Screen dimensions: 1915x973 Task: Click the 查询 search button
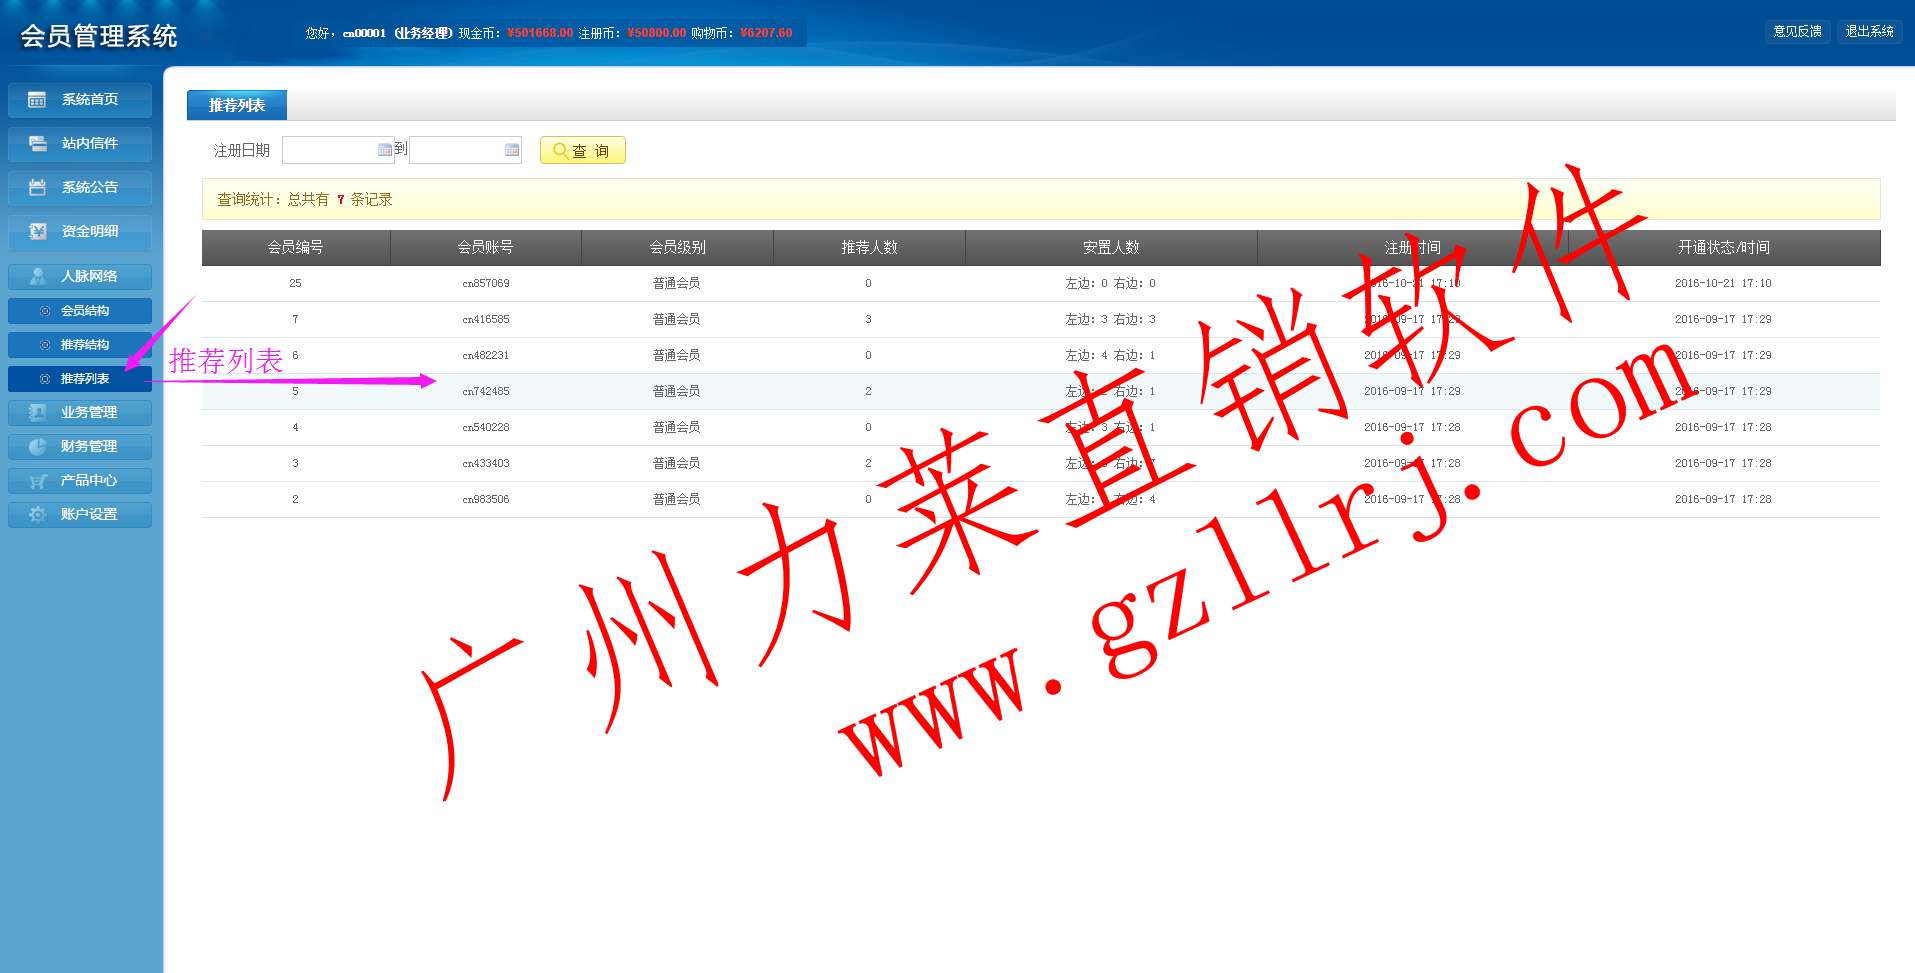[582, 150]
